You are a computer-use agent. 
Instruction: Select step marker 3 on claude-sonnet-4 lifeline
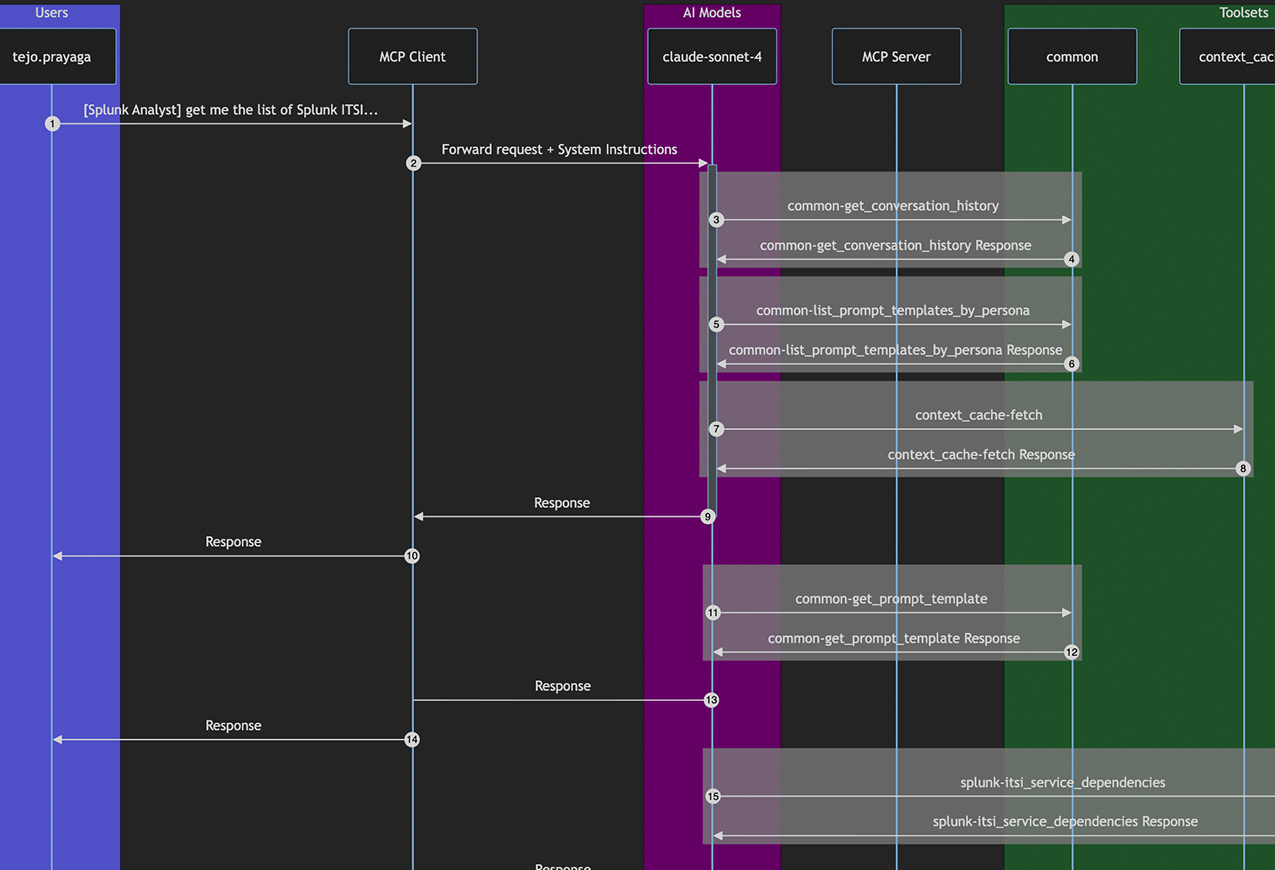(x=716, y=219)
